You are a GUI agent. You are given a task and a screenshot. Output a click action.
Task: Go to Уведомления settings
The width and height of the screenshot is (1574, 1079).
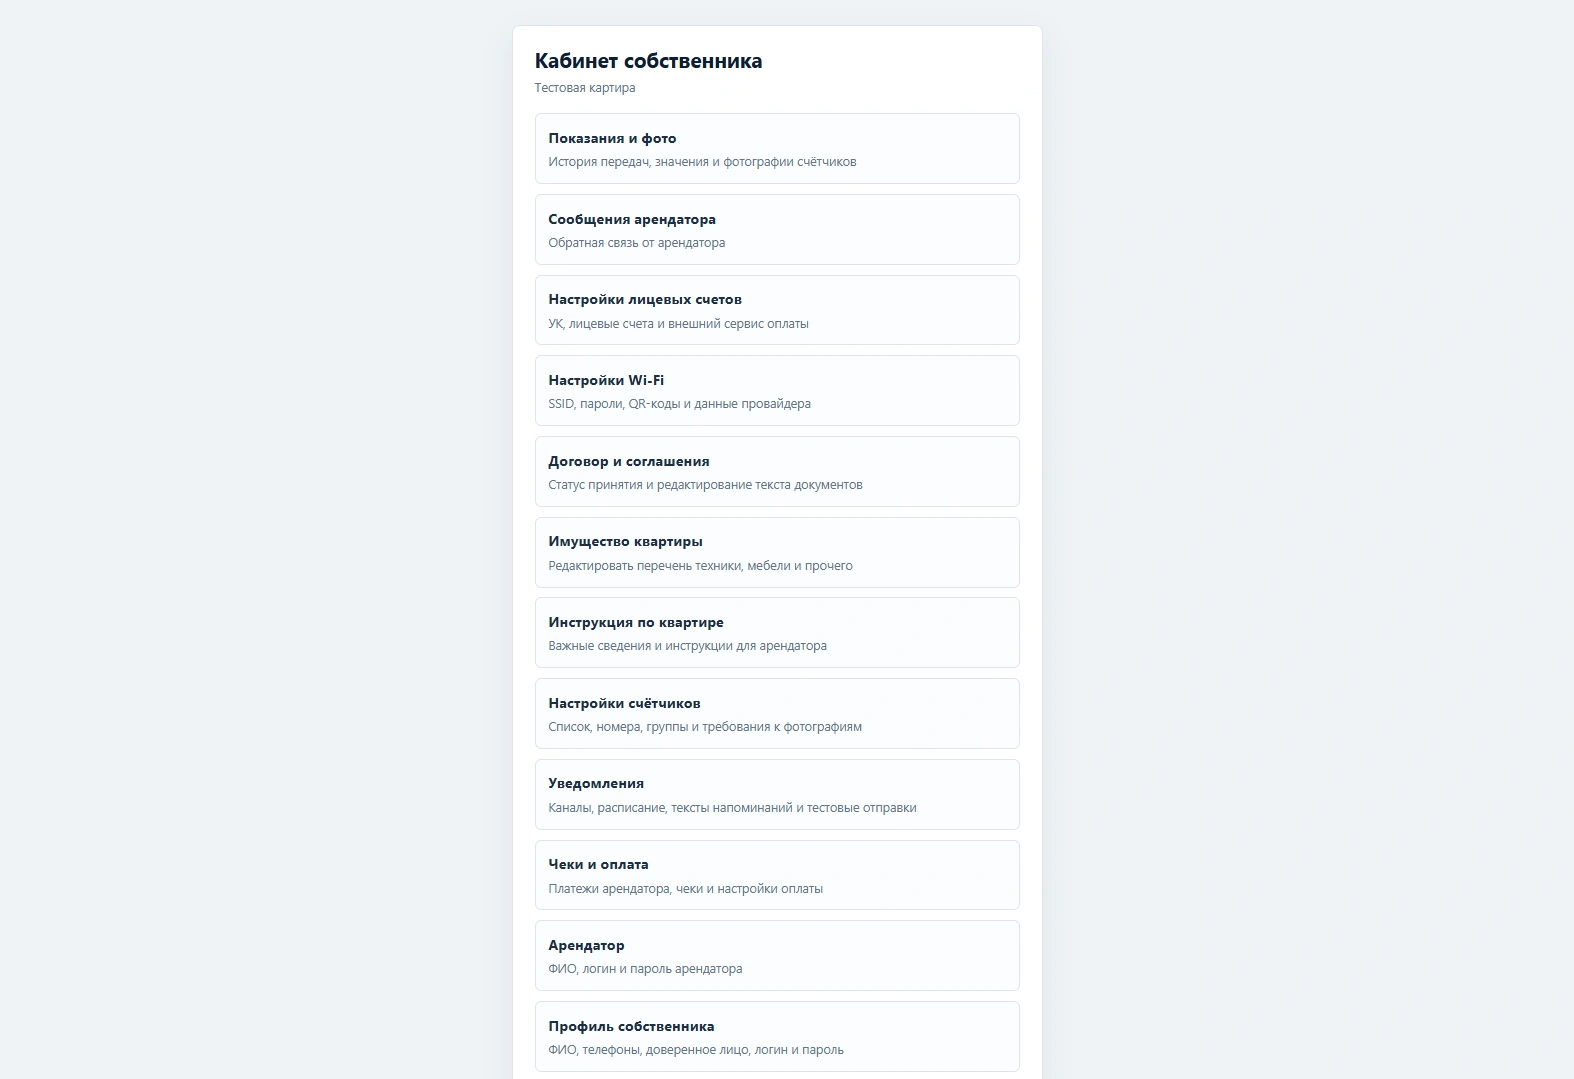tap(777, 794)
